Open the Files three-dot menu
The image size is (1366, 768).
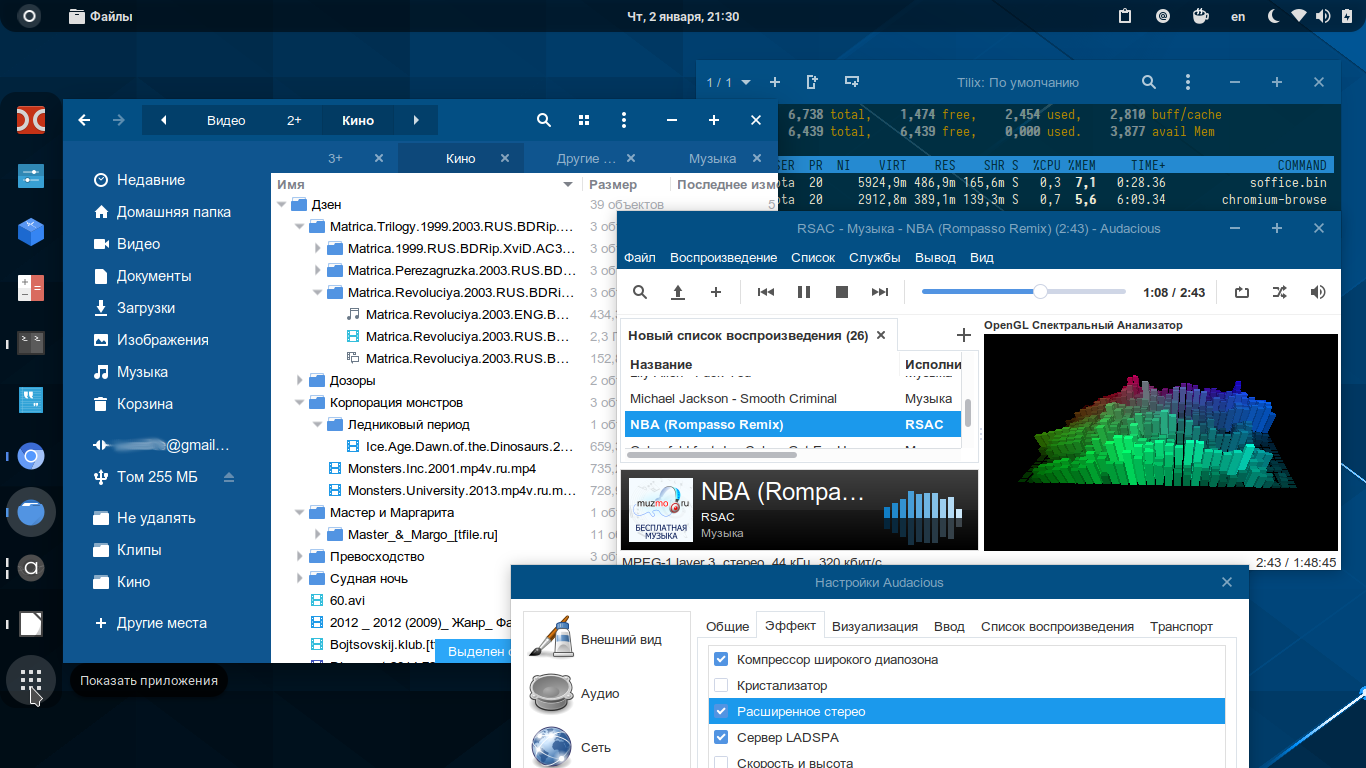click(624, 120)
